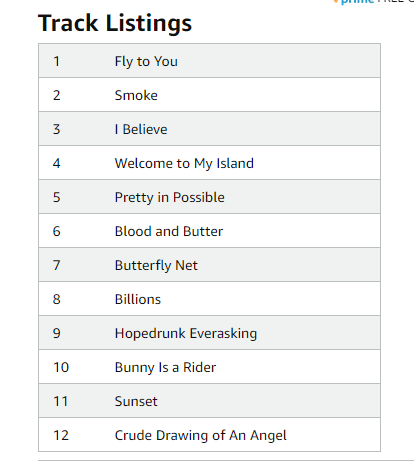Select Bunny Is a Rider track
The width and height of the screenshot is (414, 461).
point(209,367)
